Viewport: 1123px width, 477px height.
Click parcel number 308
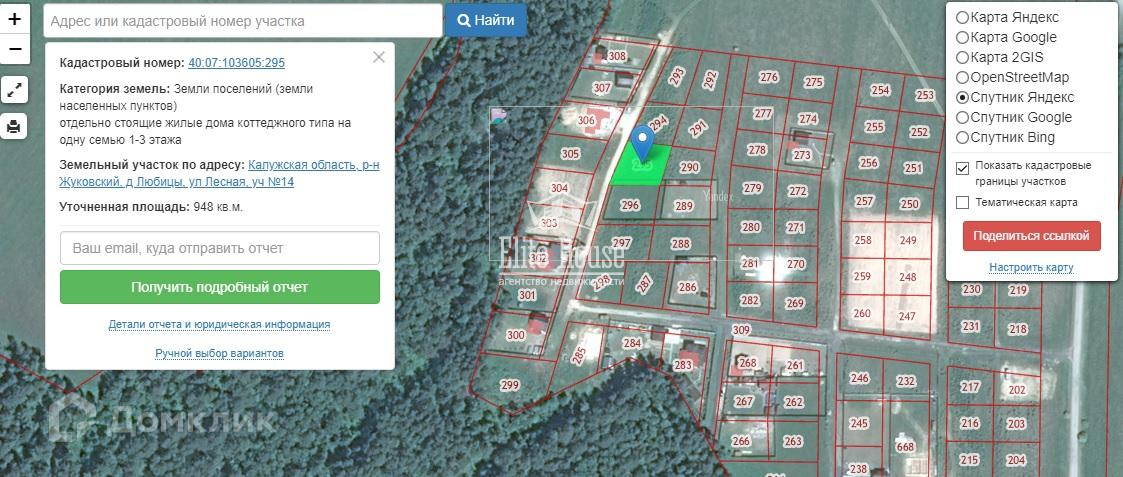pyautogui.click(x=617, y=56)
